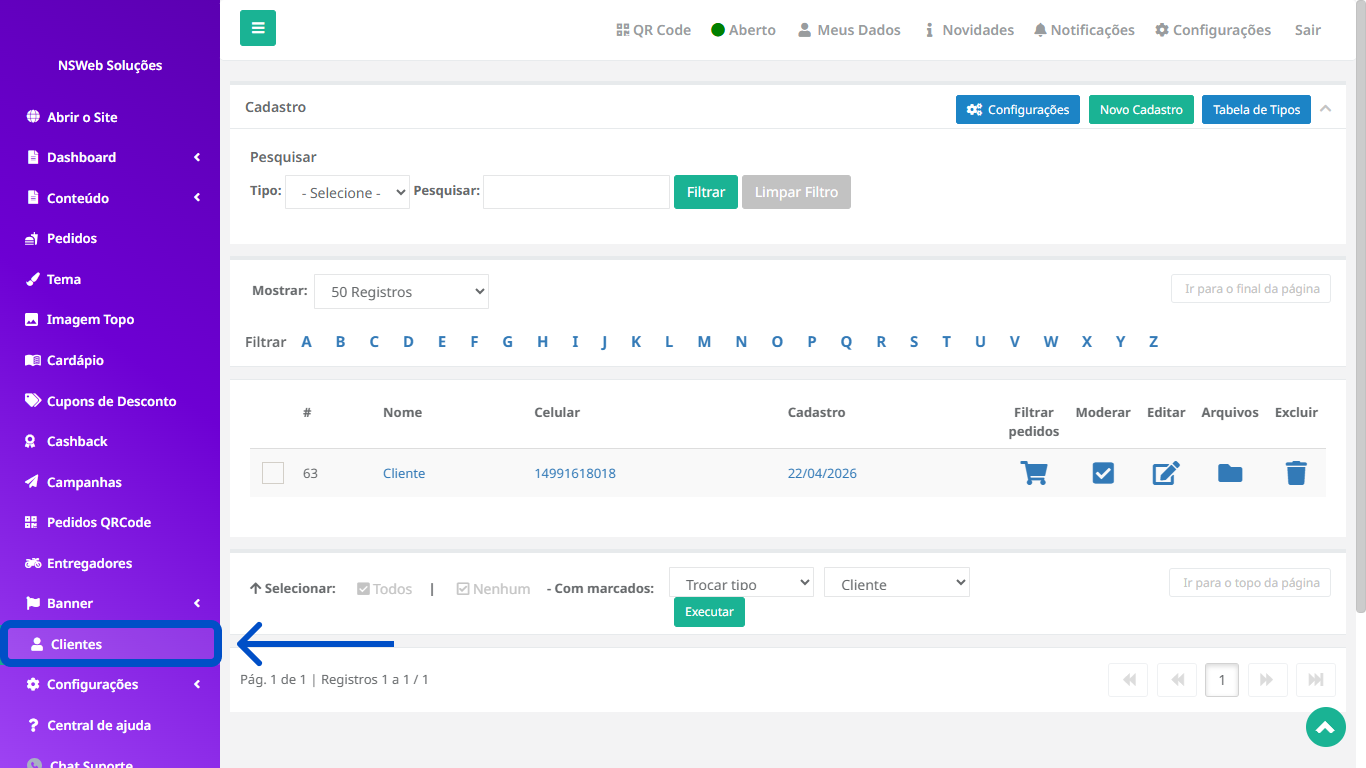The width and height of the screenshot is (1366, 768).
Task: Click the green scroll-to-top round button
Action: click(x=1326, y=727)
